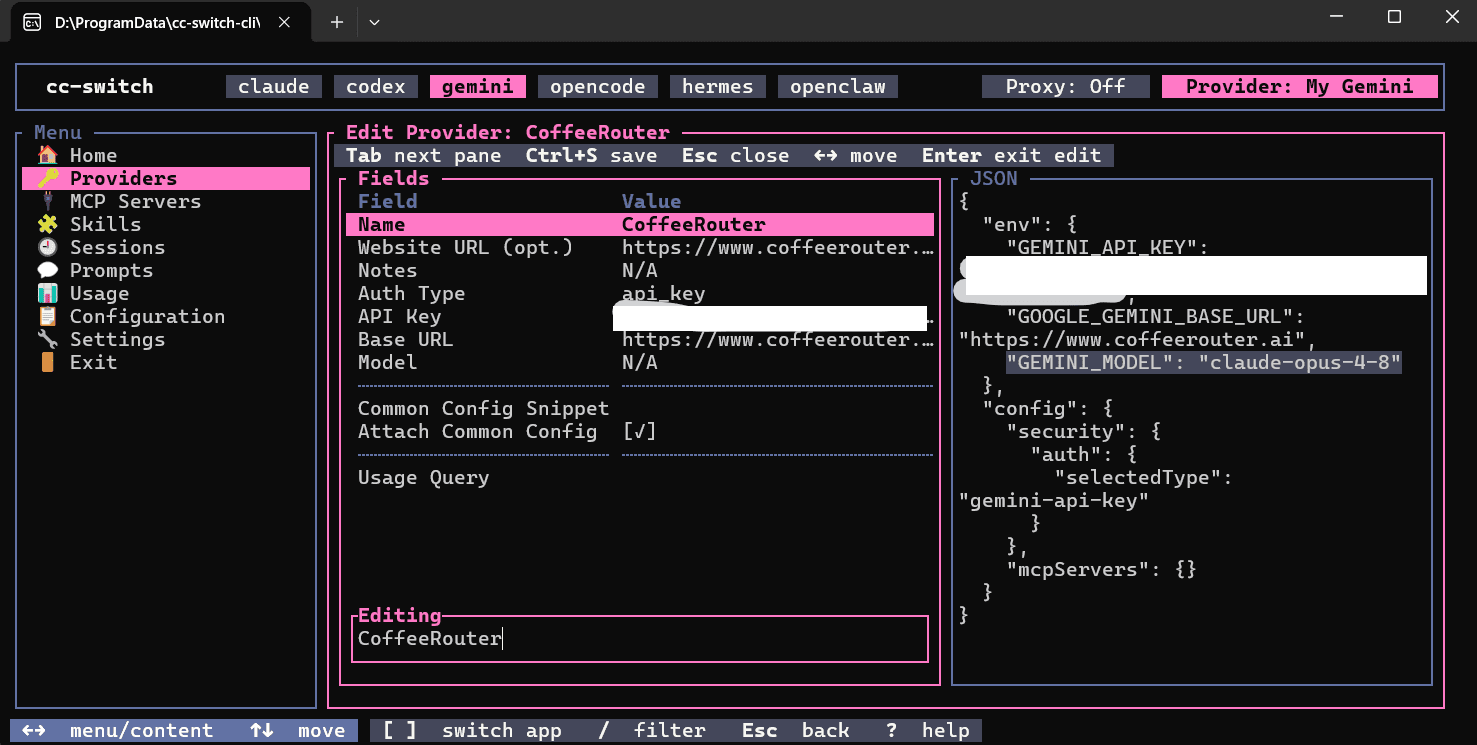This screenshot has height=745, width=1477.
Task: Toggle the Attach Common Config checkbox
Action: tap(639, 432)
